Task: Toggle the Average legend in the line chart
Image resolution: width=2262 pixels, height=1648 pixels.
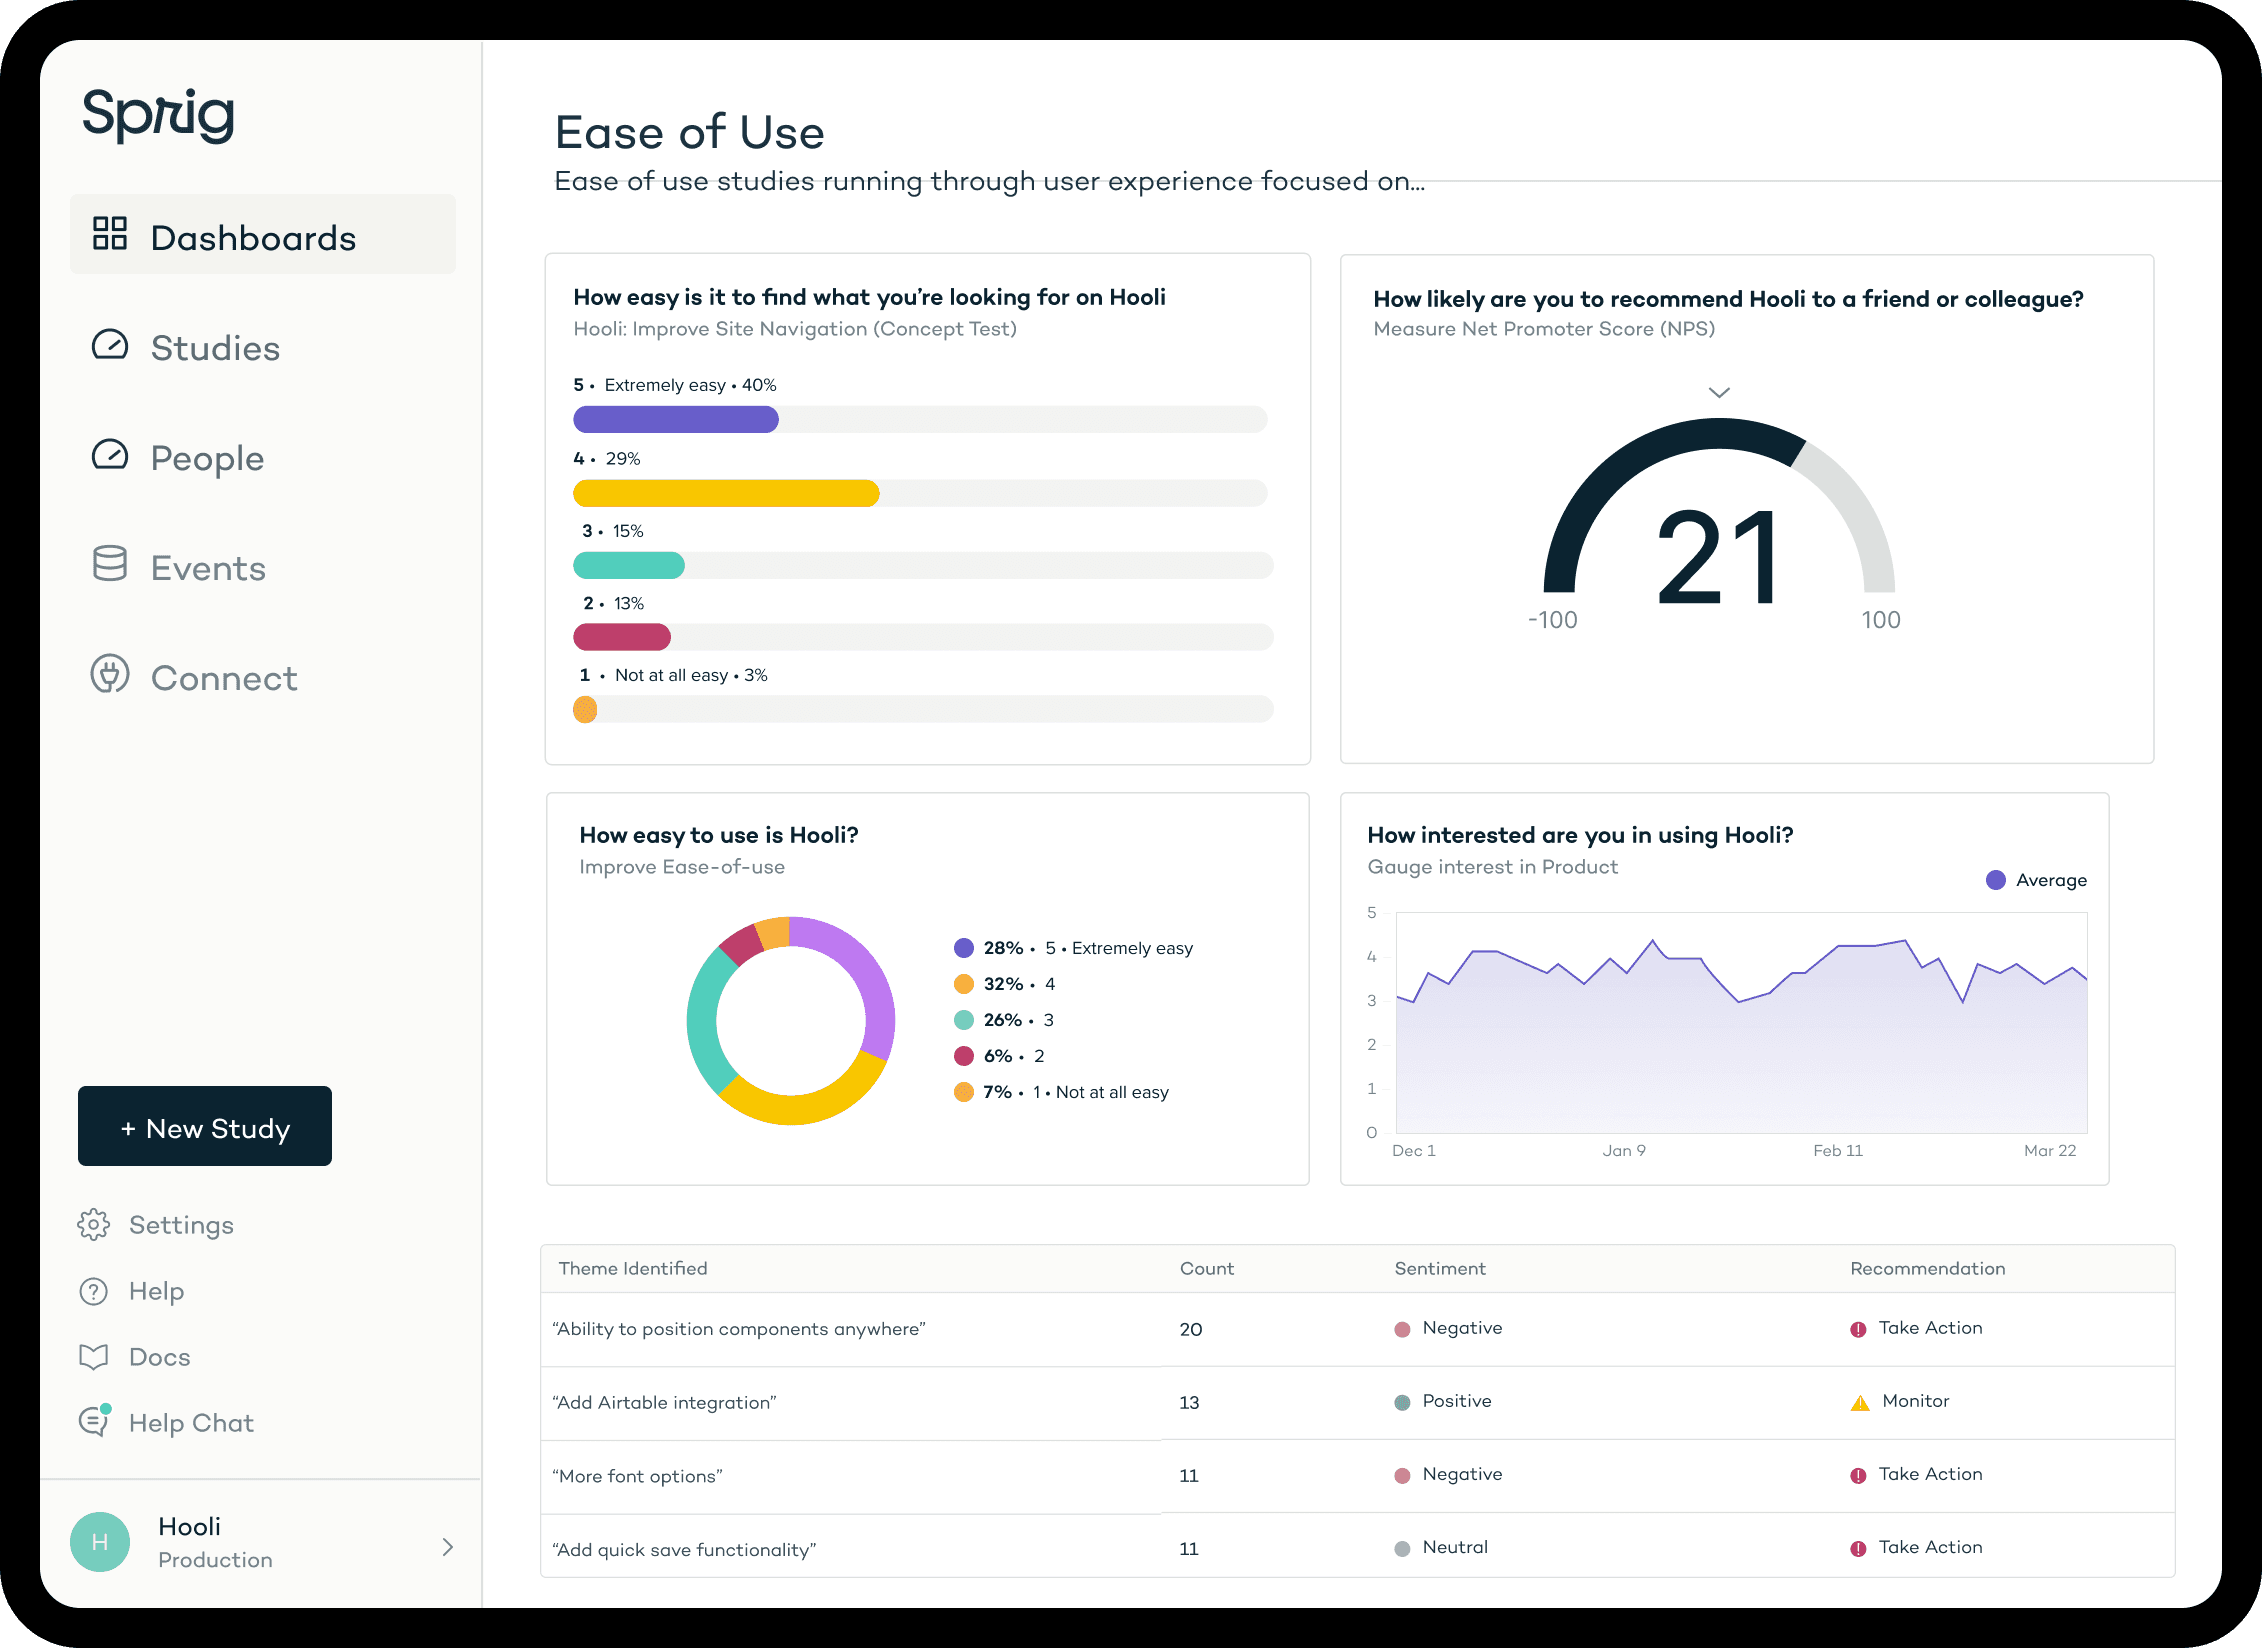Action: tap(2036, 880)
